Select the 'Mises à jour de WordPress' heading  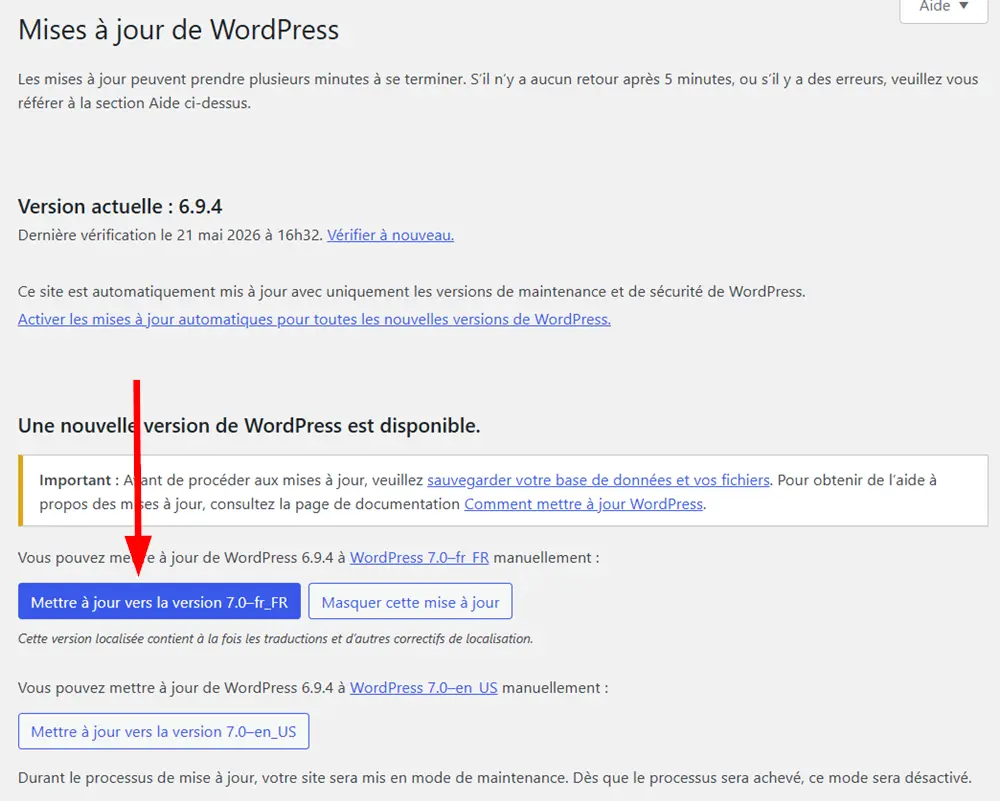[x=179, y=30]
